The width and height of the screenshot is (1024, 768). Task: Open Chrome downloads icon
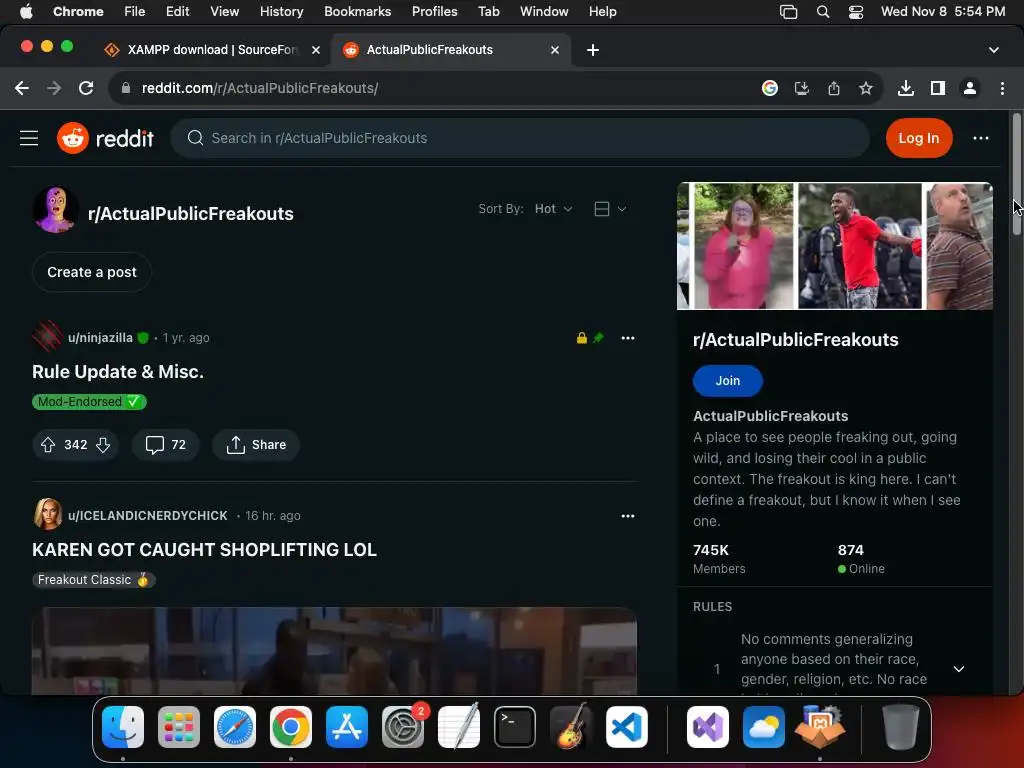(906, 88)
